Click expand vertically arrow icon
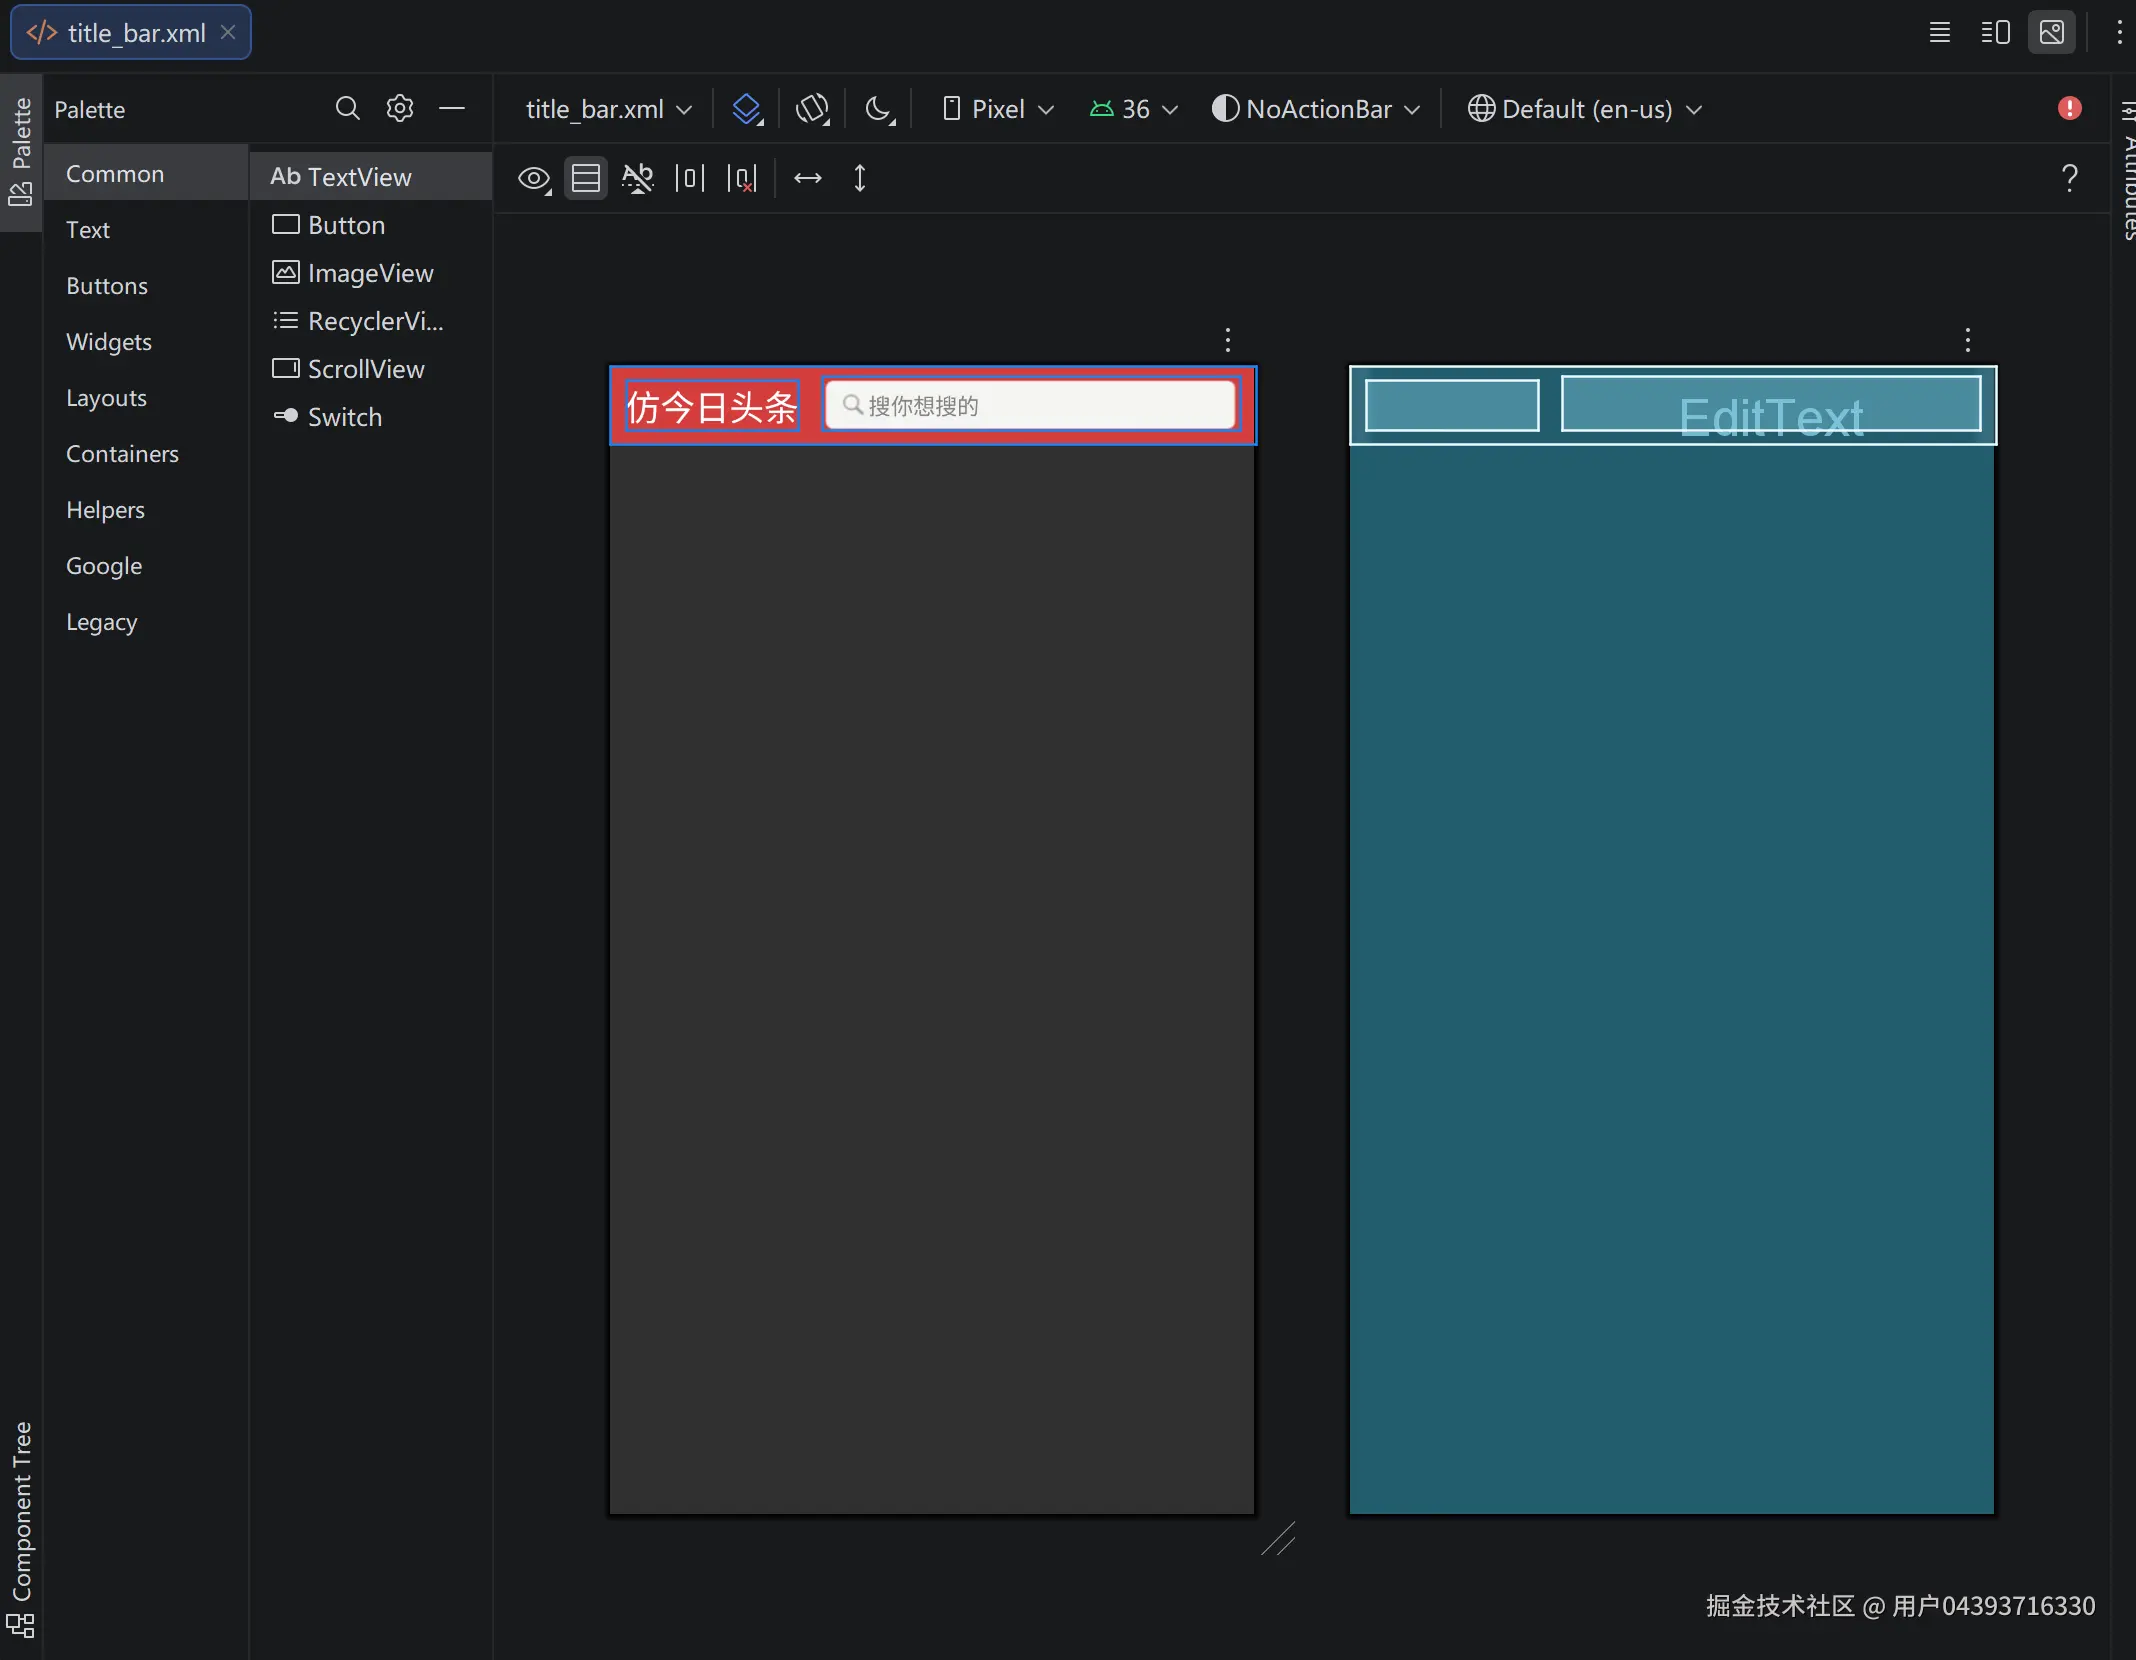The width and height of the screenshot is (2136, 1660). (859, 179)
